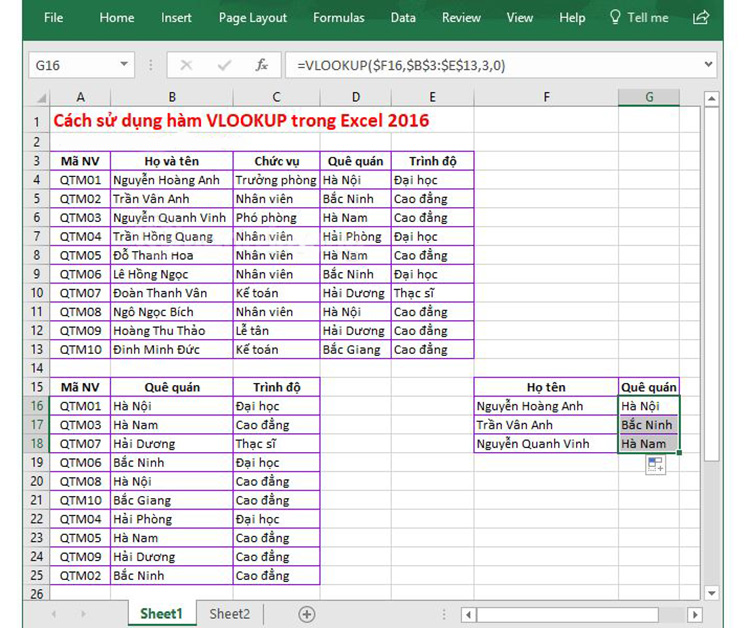
Task: Click cell 'QTM07' in row 18
Action: (x=80, y=444)
